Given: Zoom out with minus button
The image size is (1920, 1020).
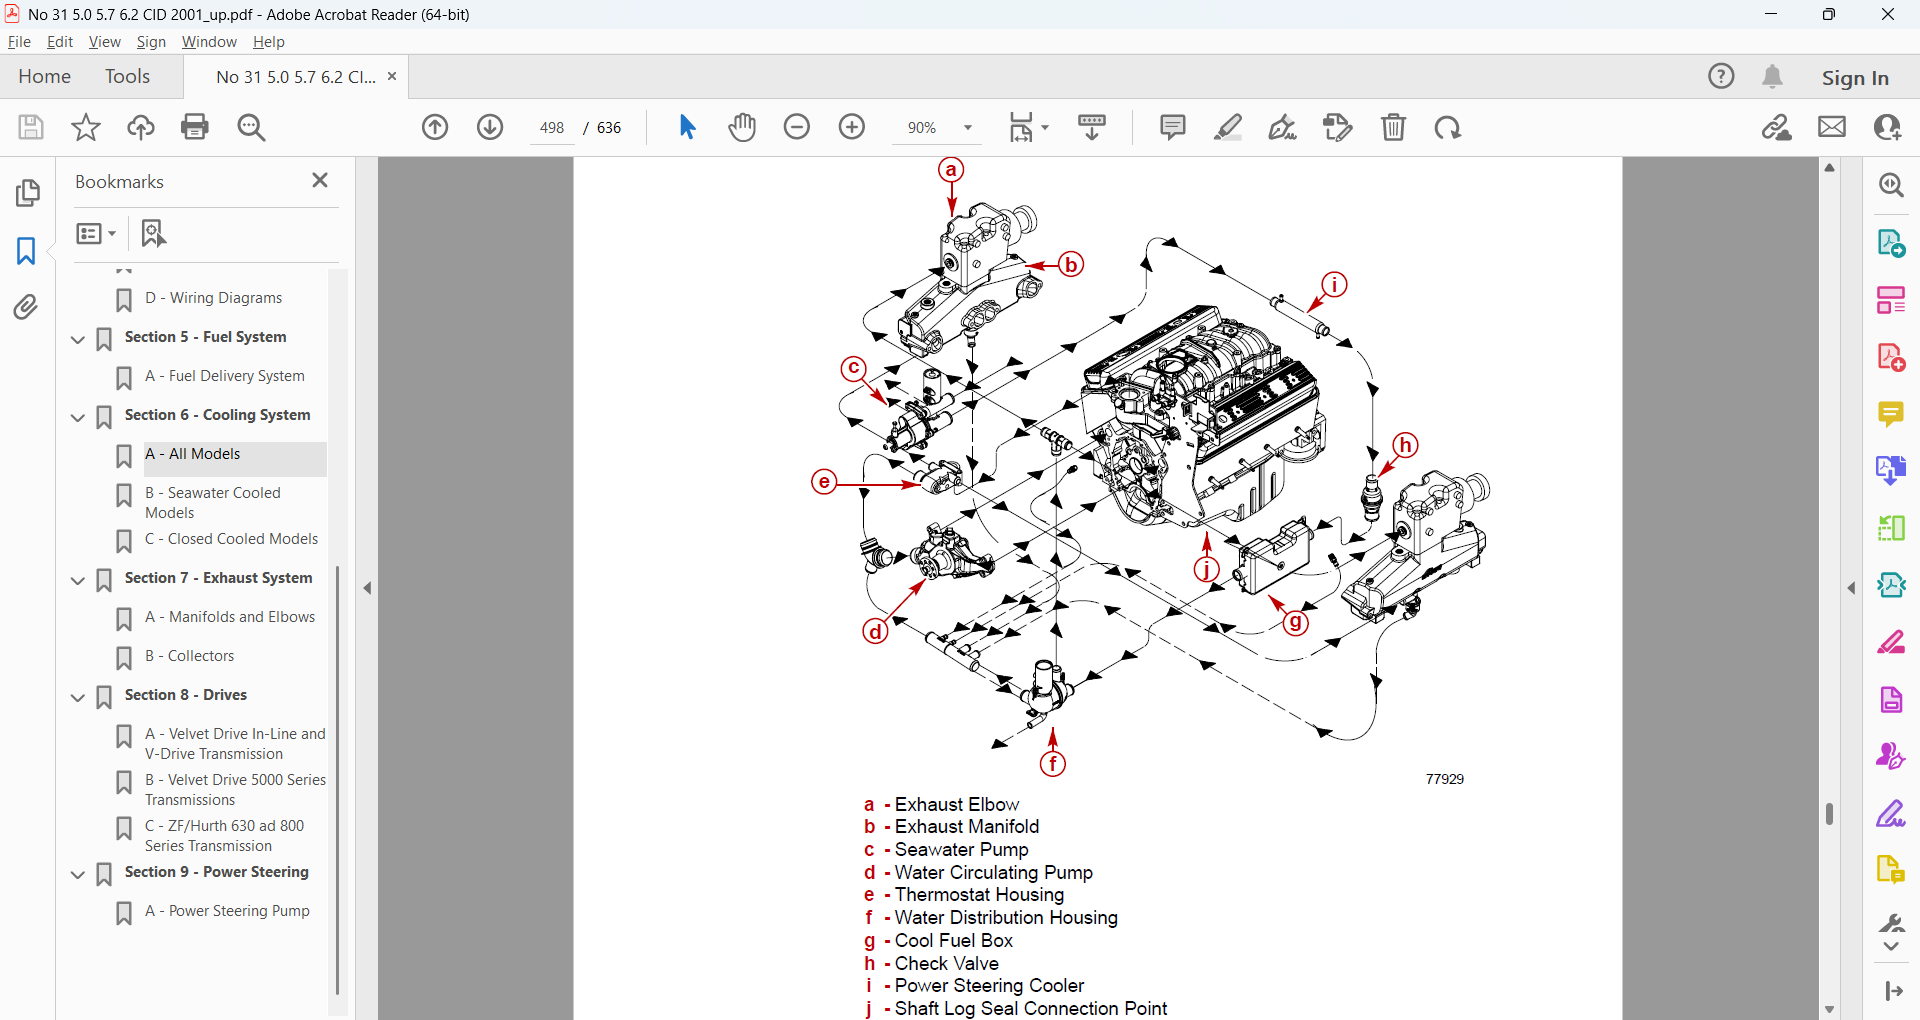Looking at the screenshot, I should pyautogui.click(x=797, y=127).
